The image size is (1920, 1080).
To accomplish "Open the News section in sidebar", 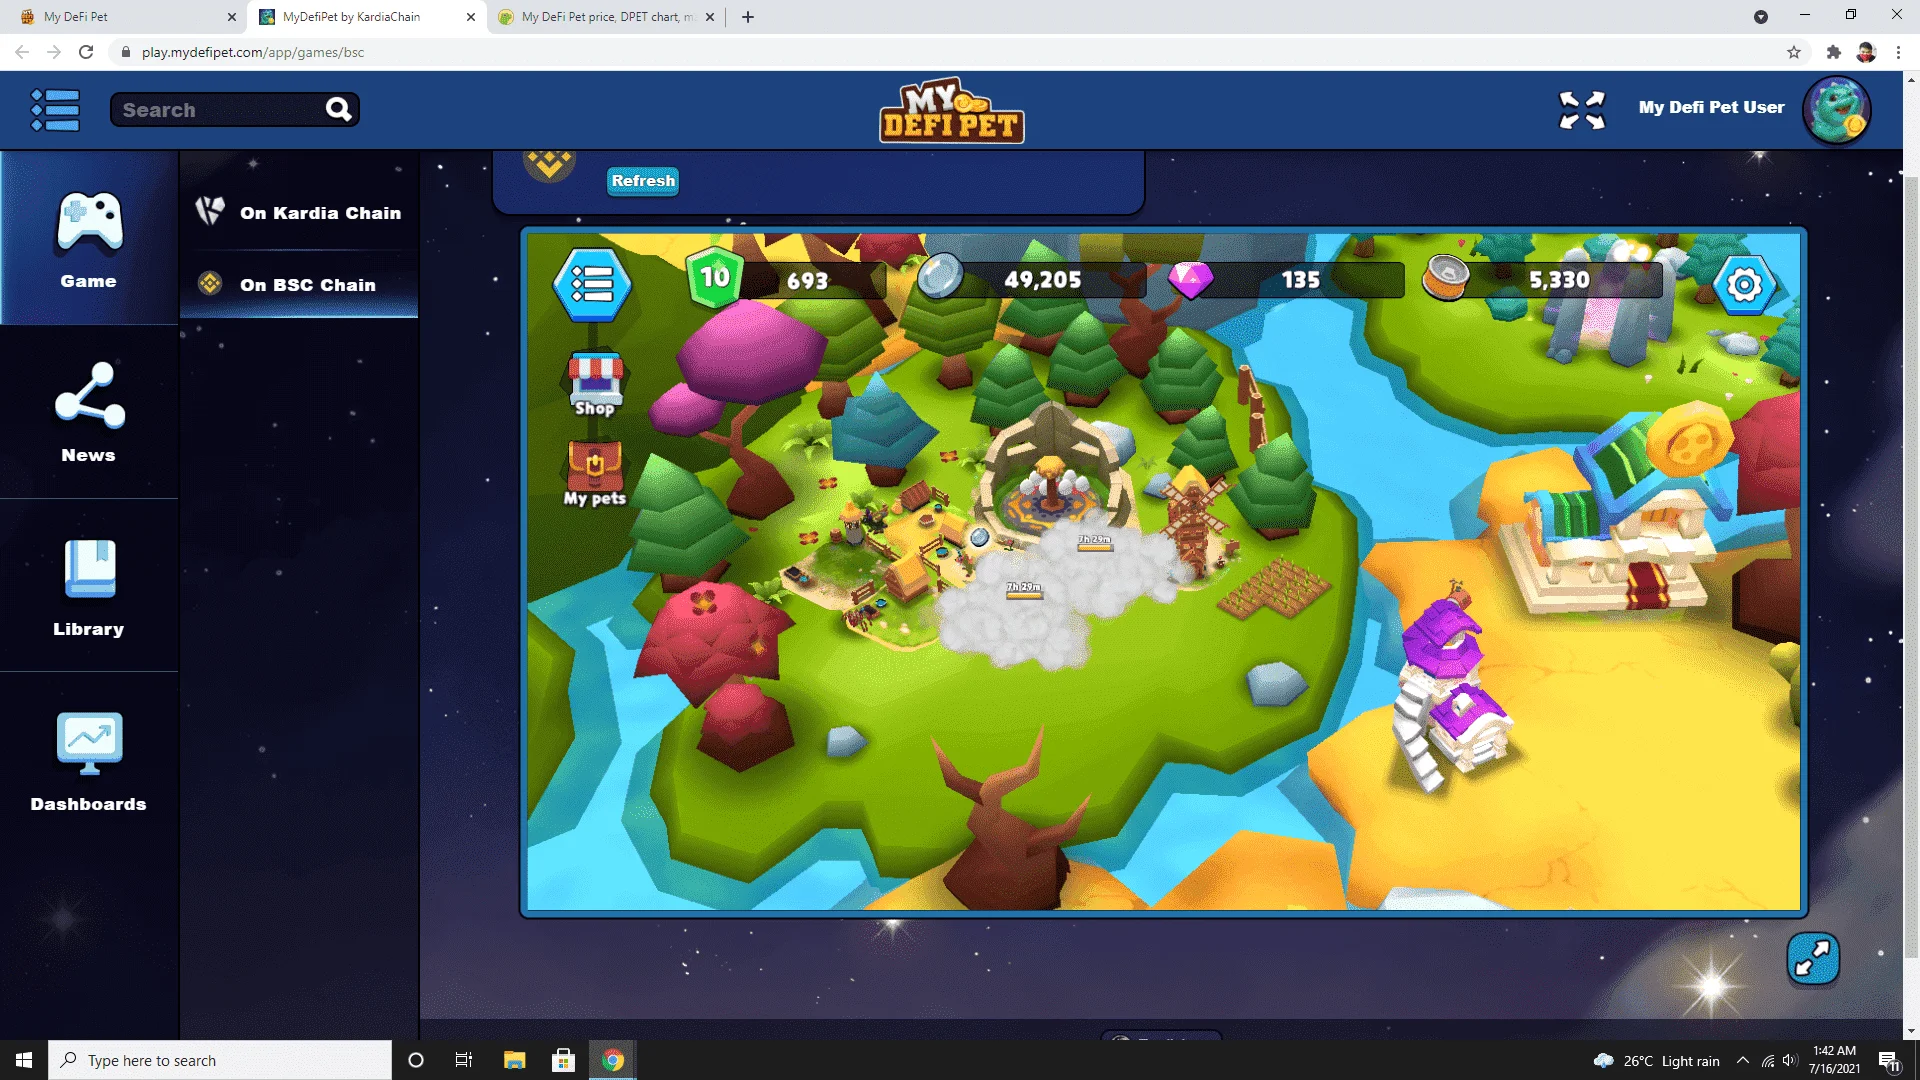I will [89, 412].
